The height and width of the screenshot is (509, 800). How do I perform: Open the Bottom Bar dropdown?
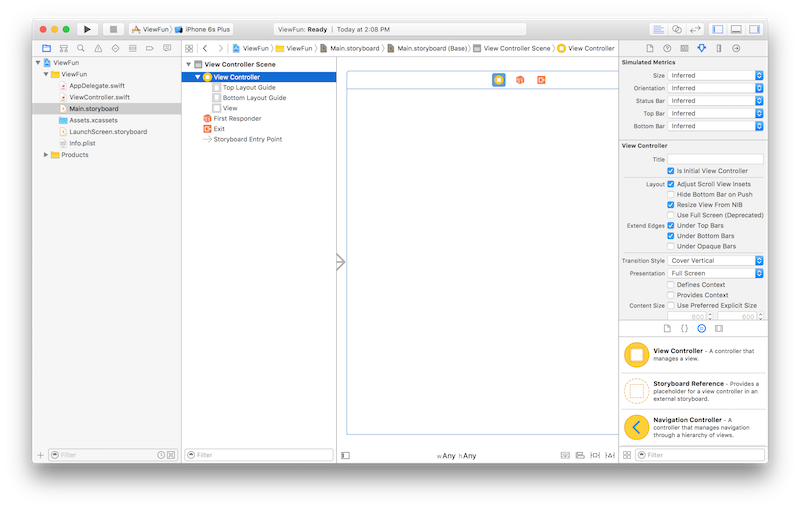click(715, 126)
